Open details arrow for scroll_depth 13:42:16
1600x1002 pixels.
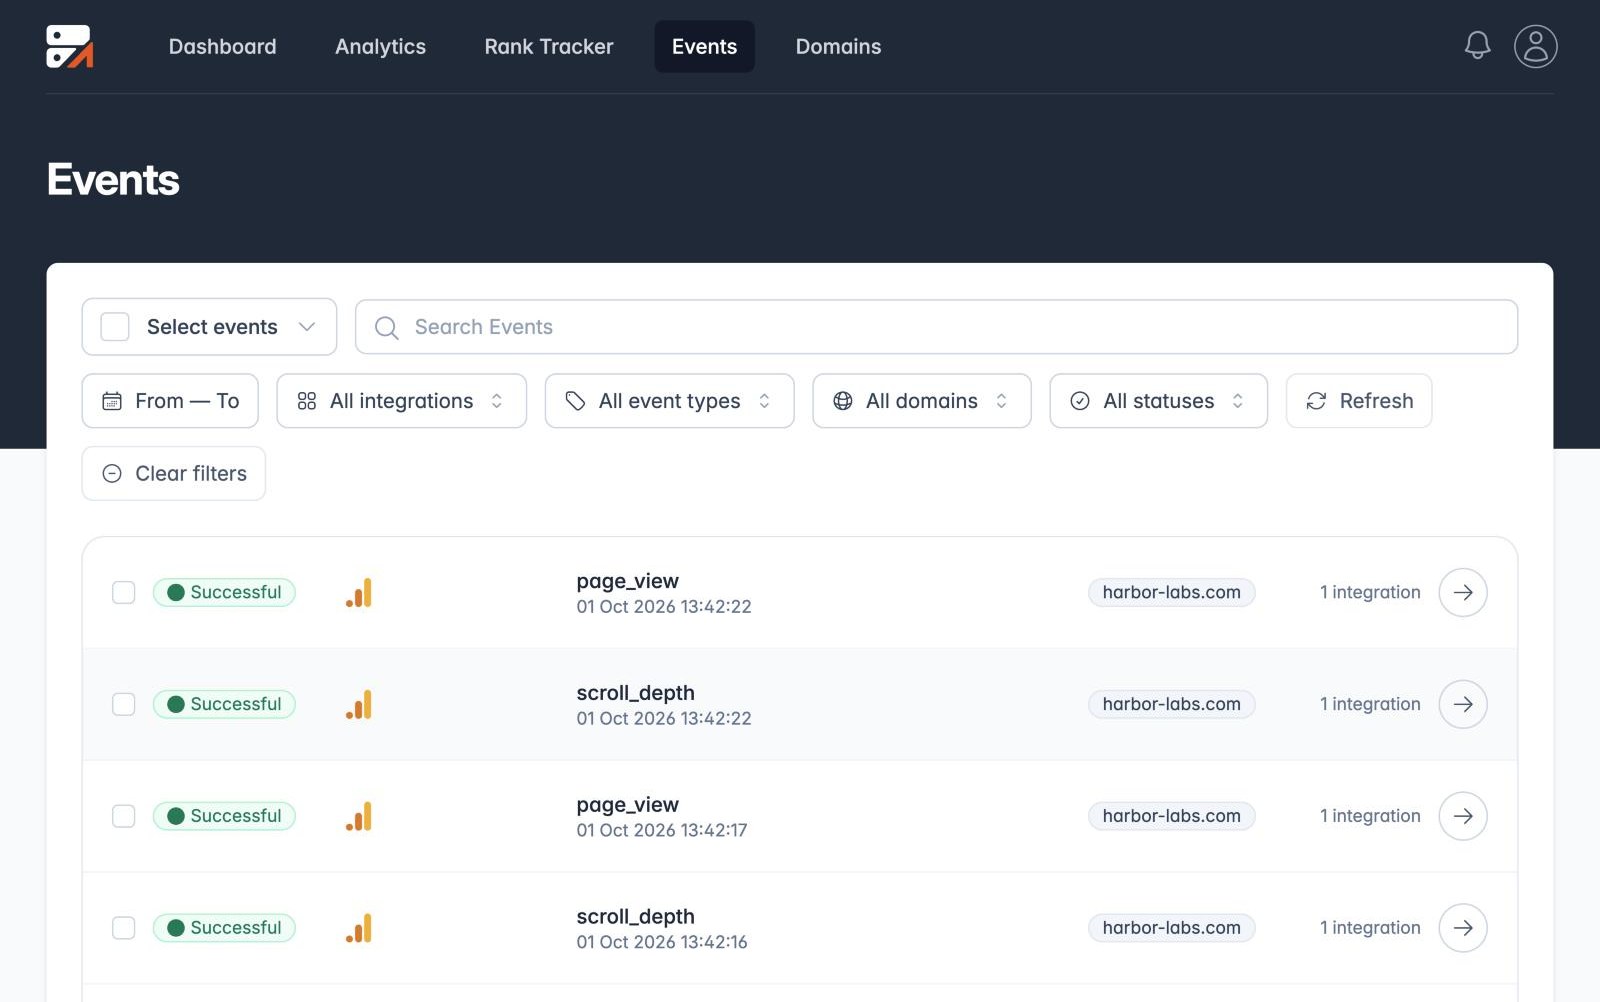(x=1462, y=928)
